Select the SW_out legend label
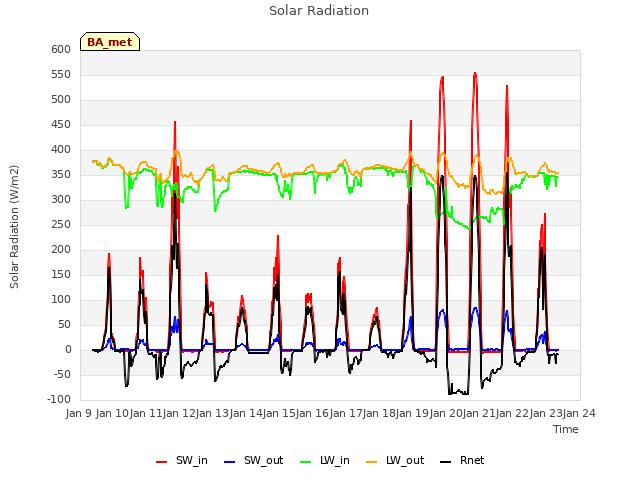The image size is (640, 480). click(x=264, y=460)
